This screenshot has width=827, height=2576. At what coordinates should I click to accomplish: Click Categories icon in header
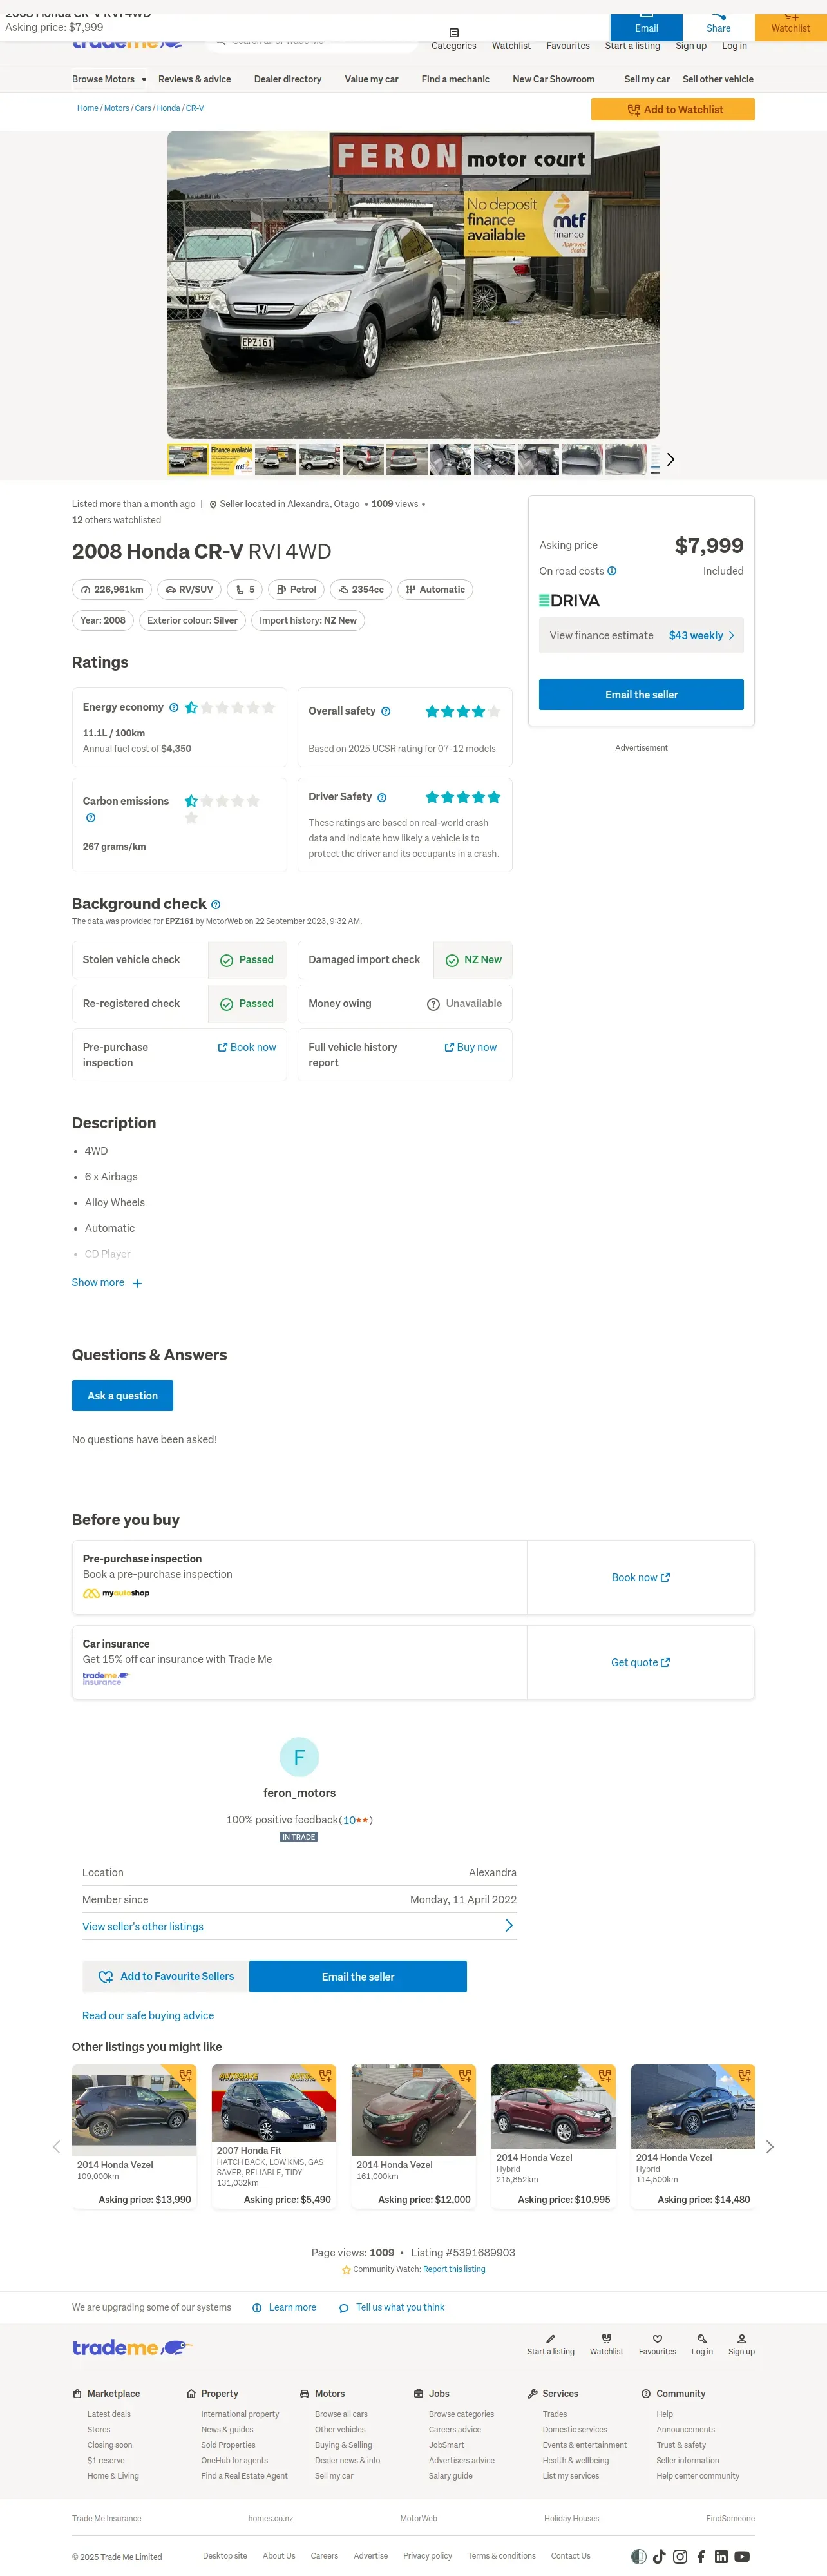point(454,33)
